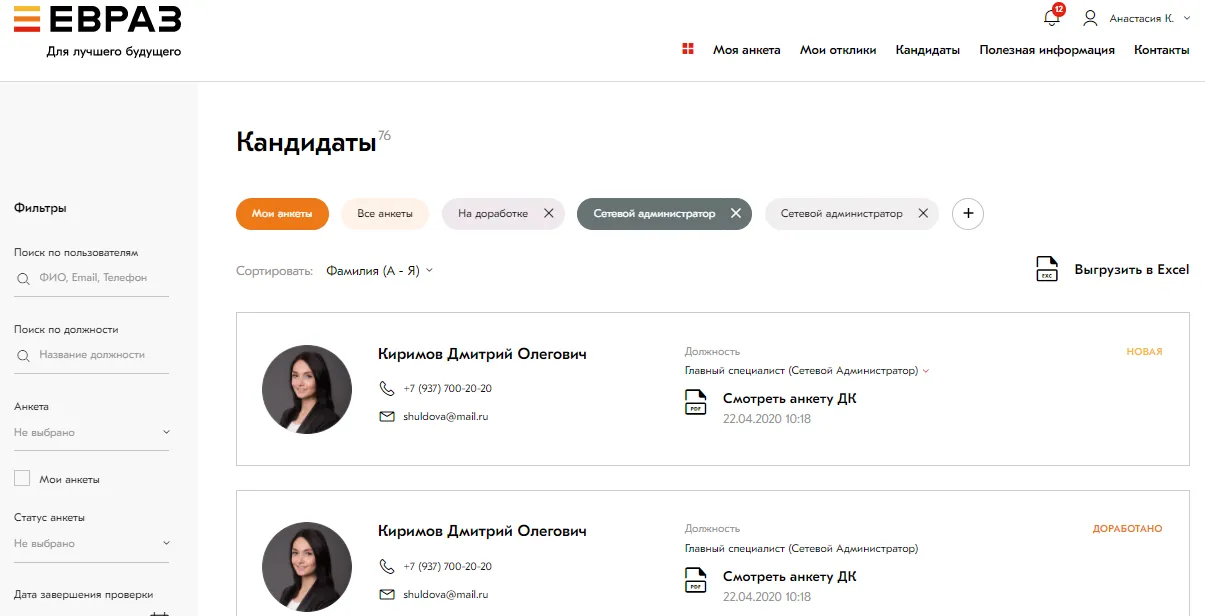Click the email envelope icon in first card
The width and height of the screenshot is (1205, 616).
387,416
